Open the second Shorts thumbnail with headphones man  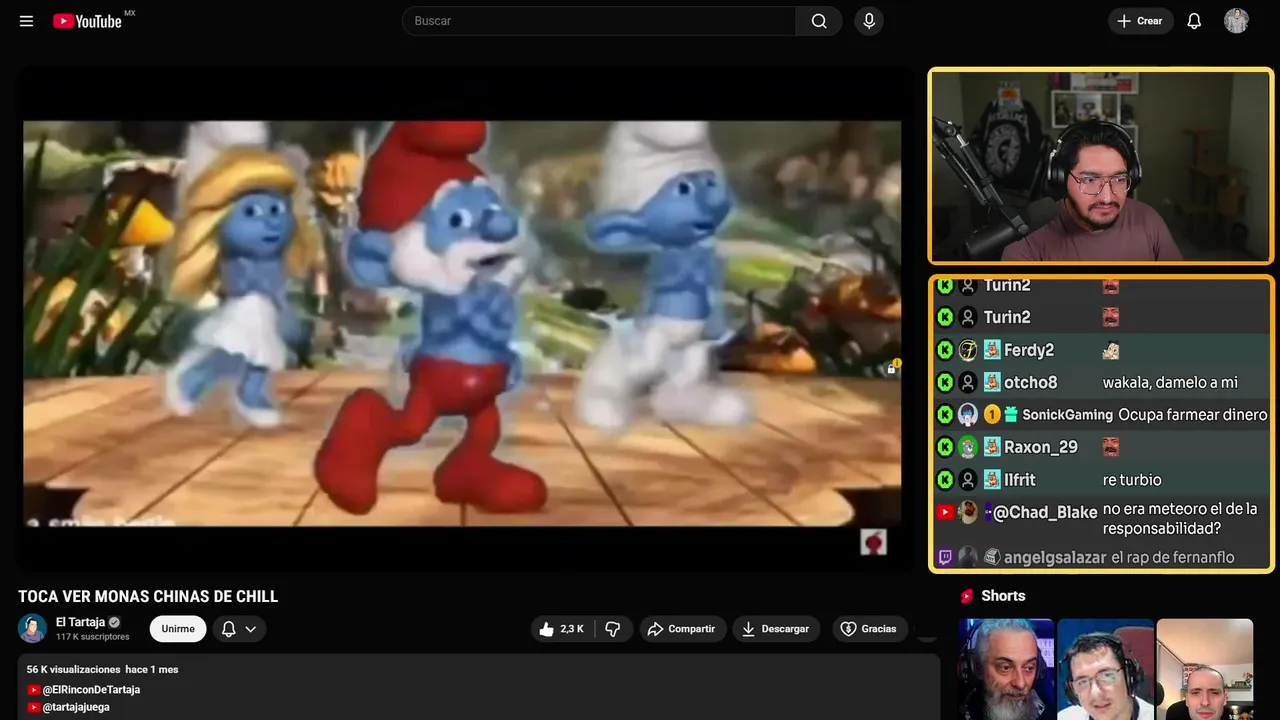[x=1105, y=669]
